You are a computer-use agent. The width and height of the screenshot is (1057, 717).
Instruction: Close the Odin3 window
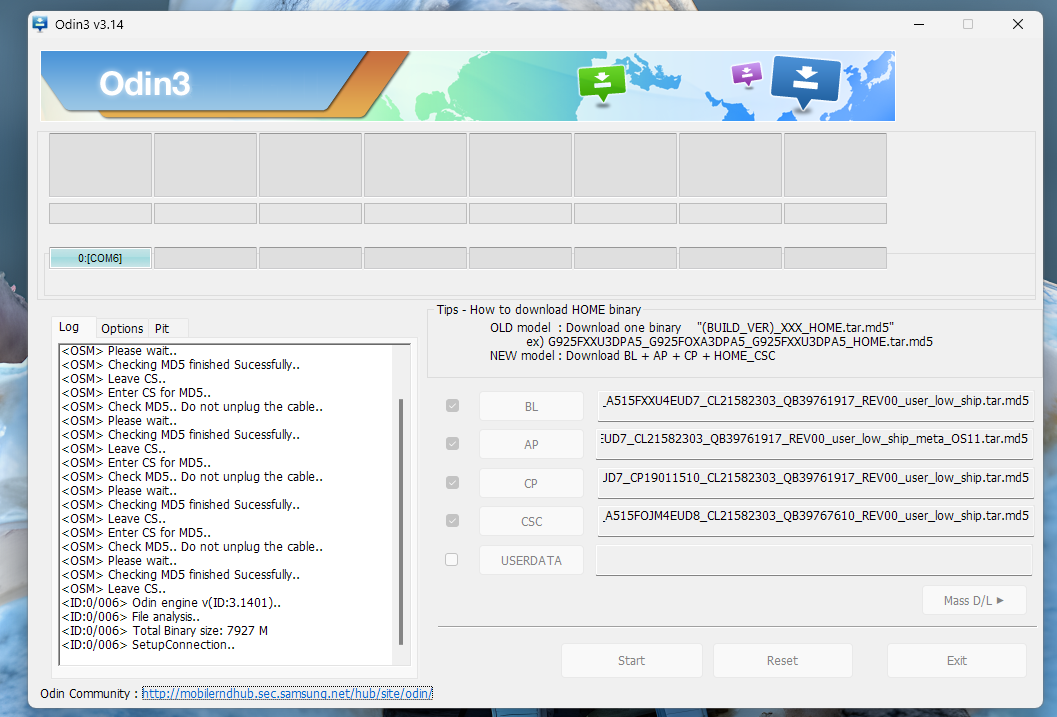pos(1018,24)
